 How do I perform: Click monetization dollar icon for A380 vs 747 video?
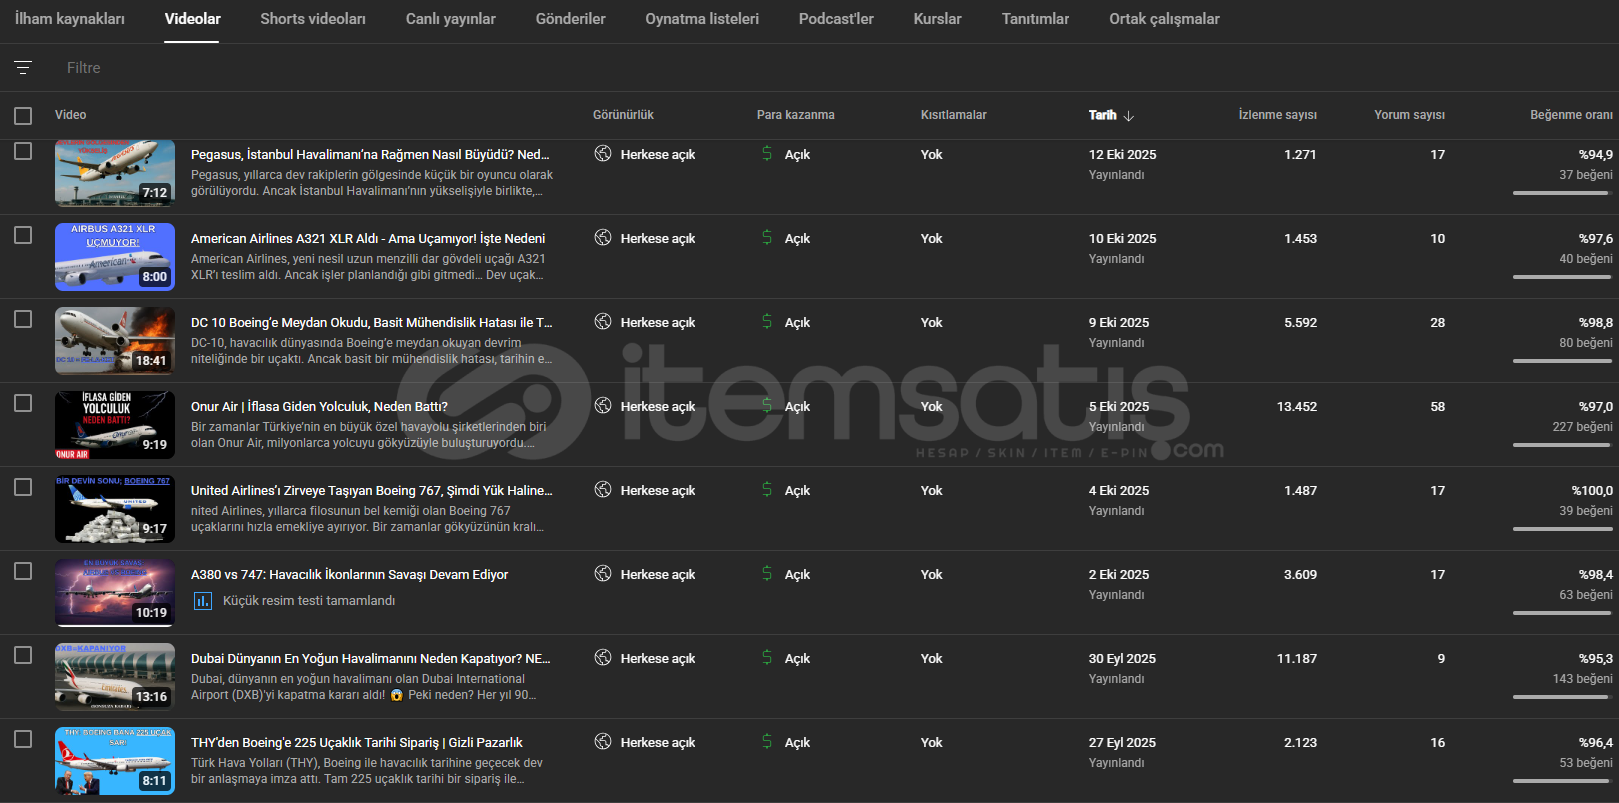(x=767, y=573)
